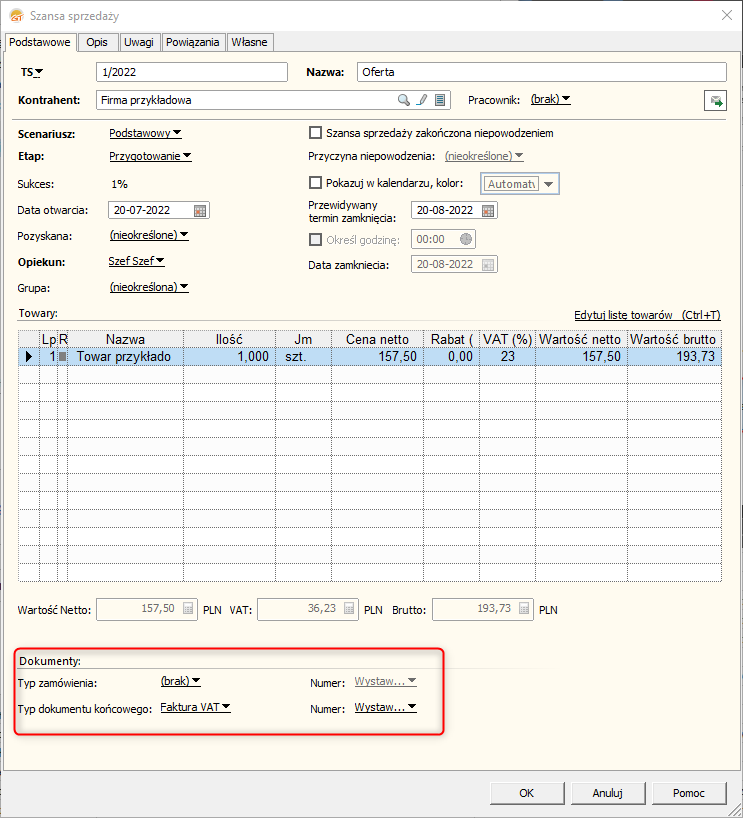Image resolution: width=743 pixels, height=818 pixels.
Task: Toggle the Określ godzinę checkbox
Action: 315,239
